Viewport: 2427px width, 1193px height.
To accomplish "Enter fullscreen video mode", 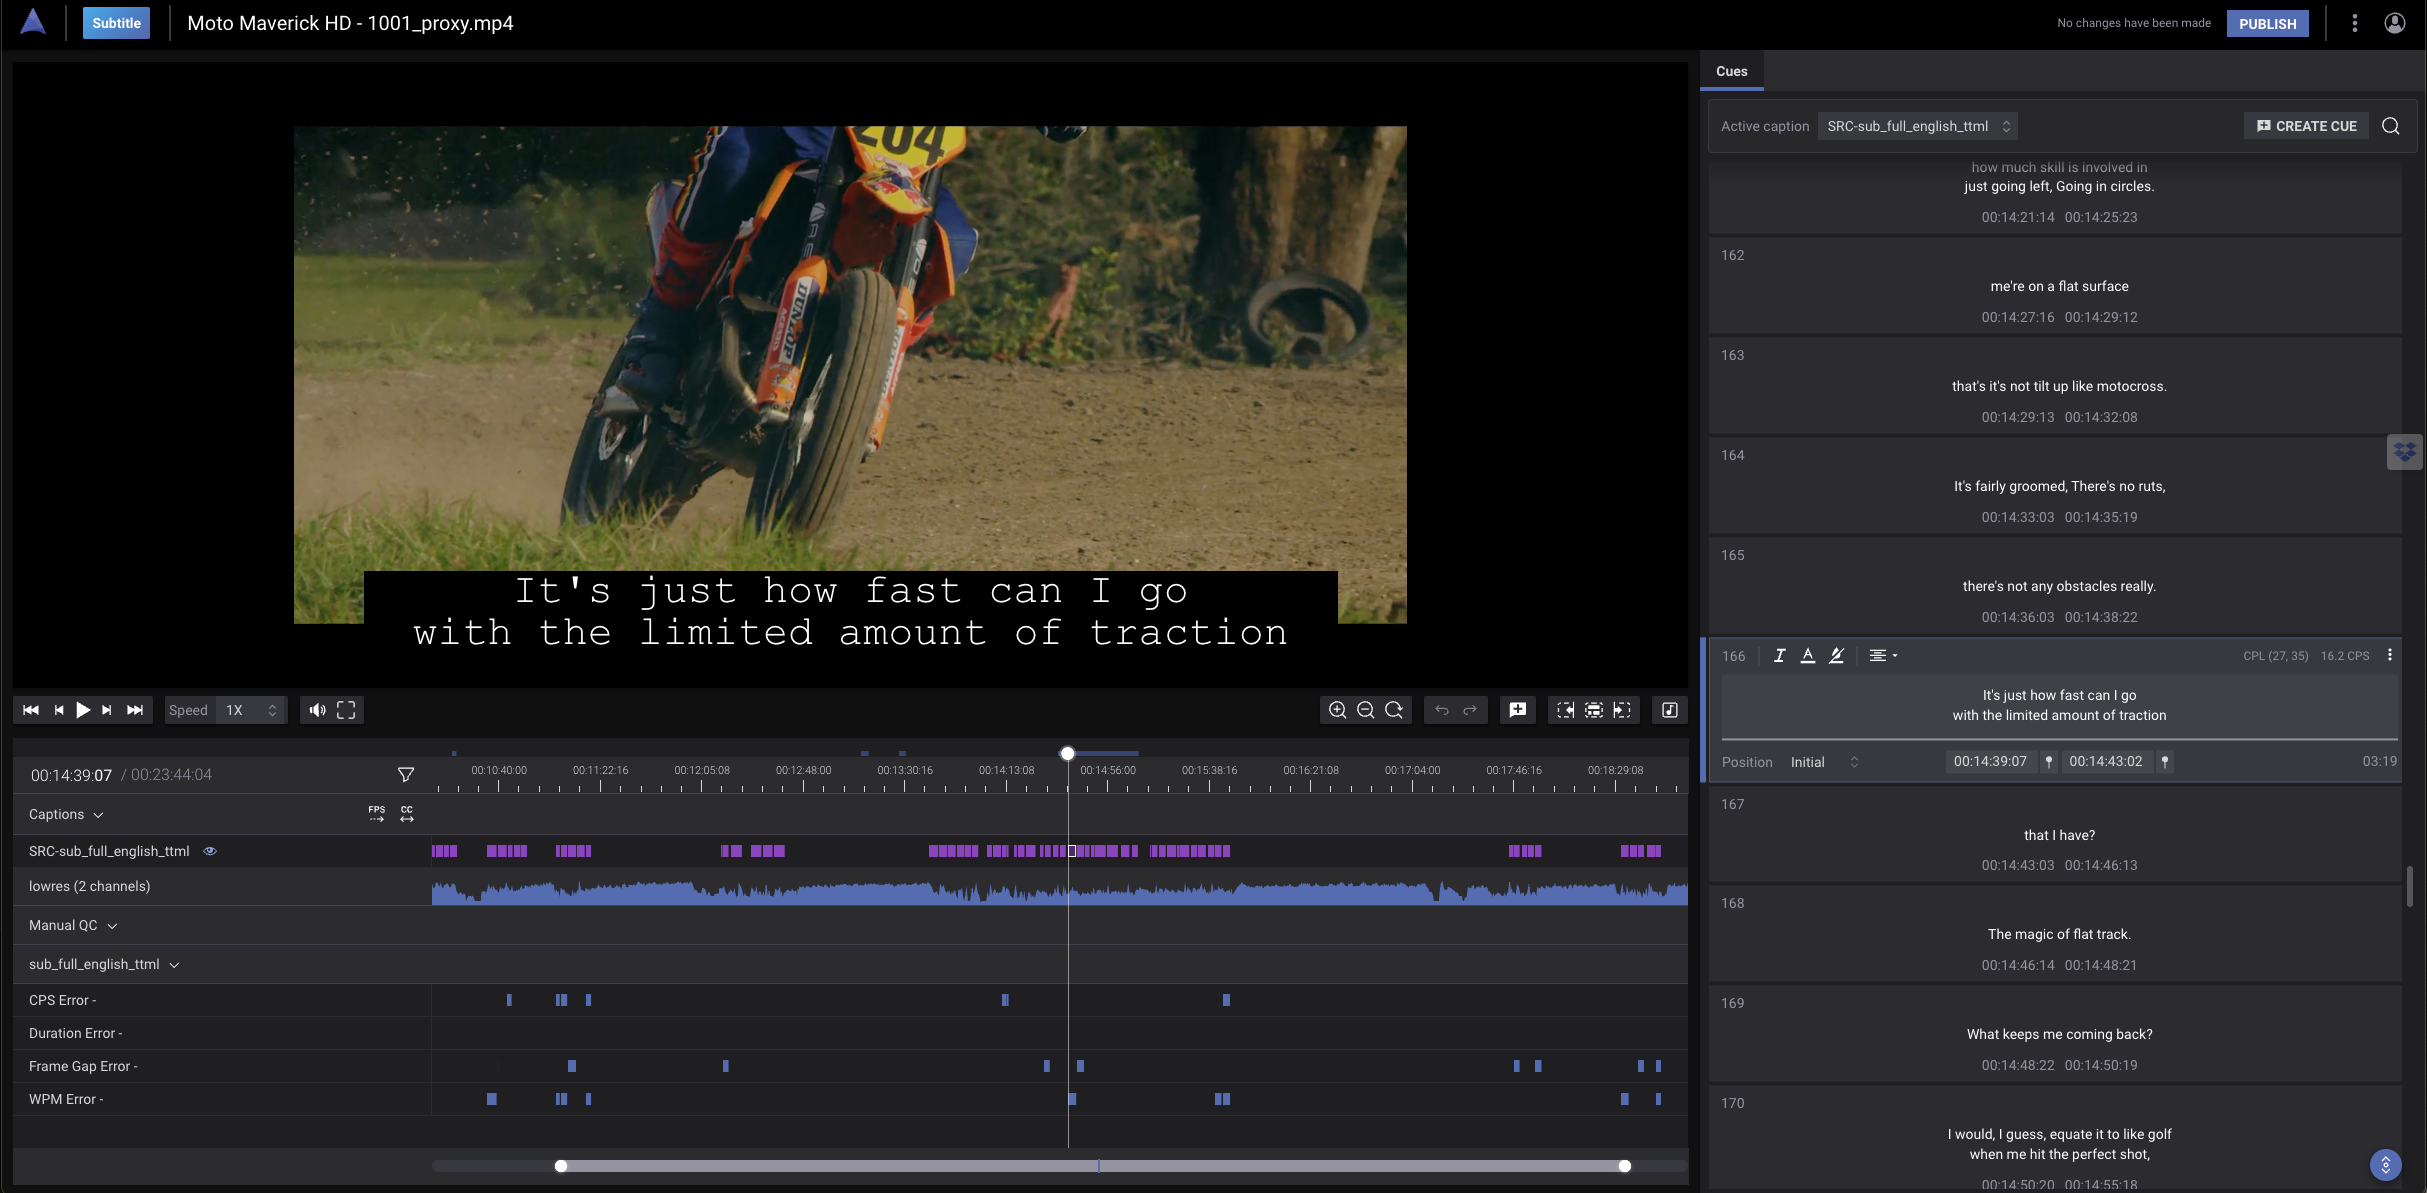I will 346,710.
